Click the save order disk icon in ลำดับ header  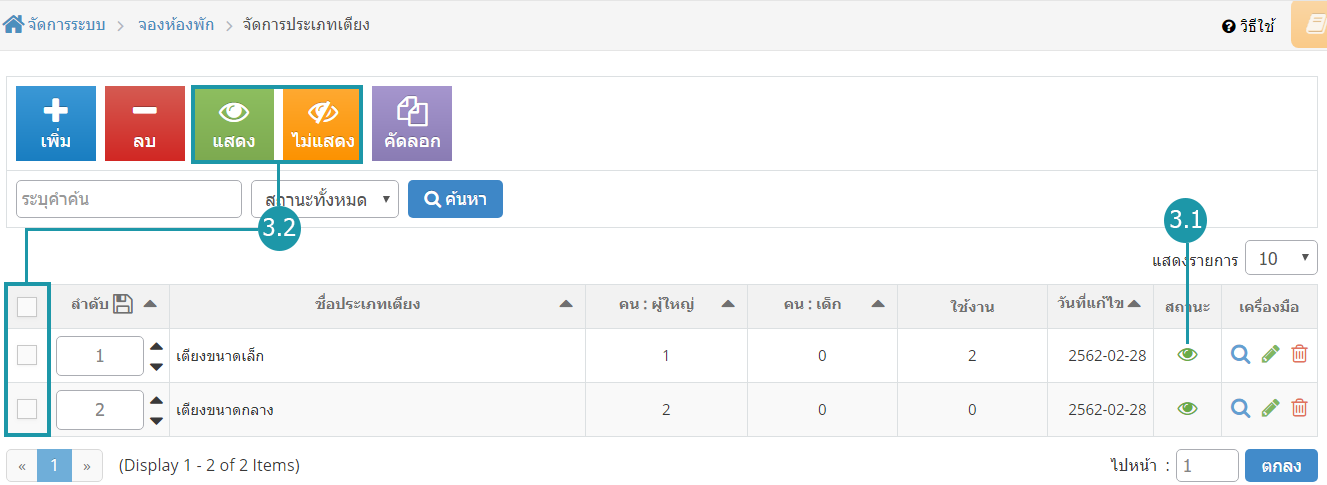[123, 305]
